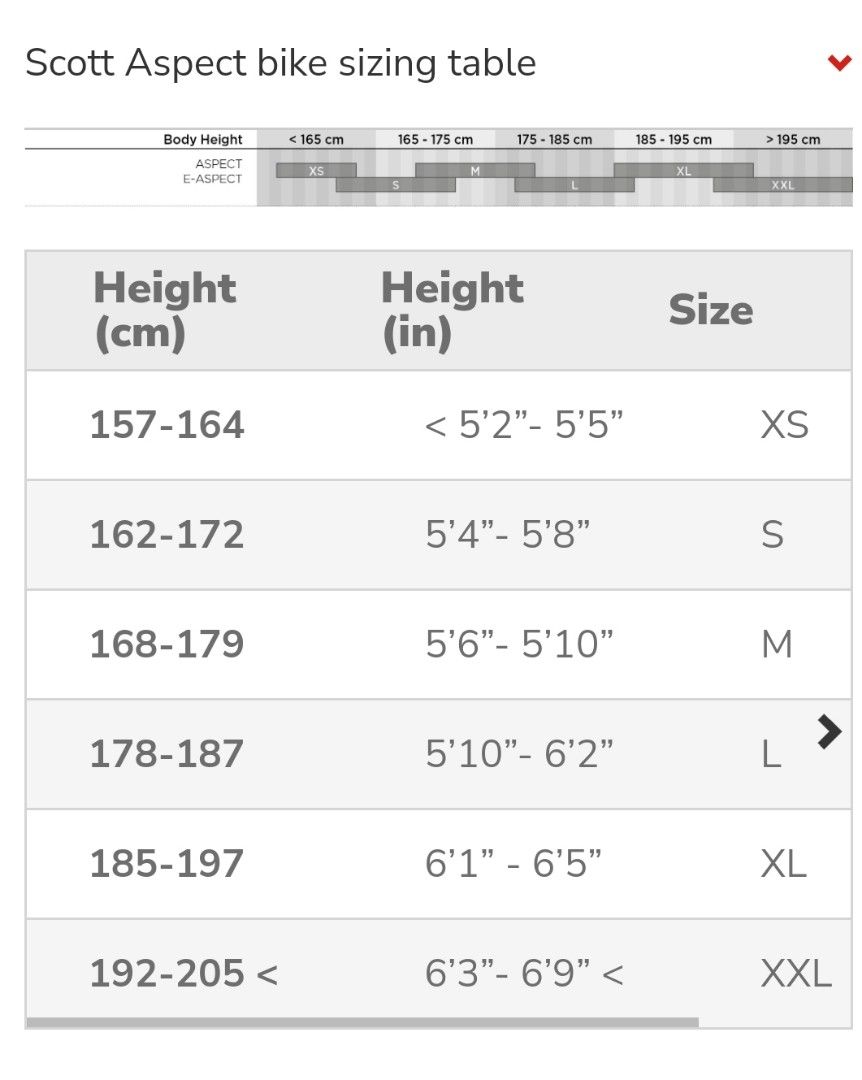Image resolution: width=862 pixels, height=1080 pixels.
Task: Select the M bar in the size chart
Action: [475, 170]
